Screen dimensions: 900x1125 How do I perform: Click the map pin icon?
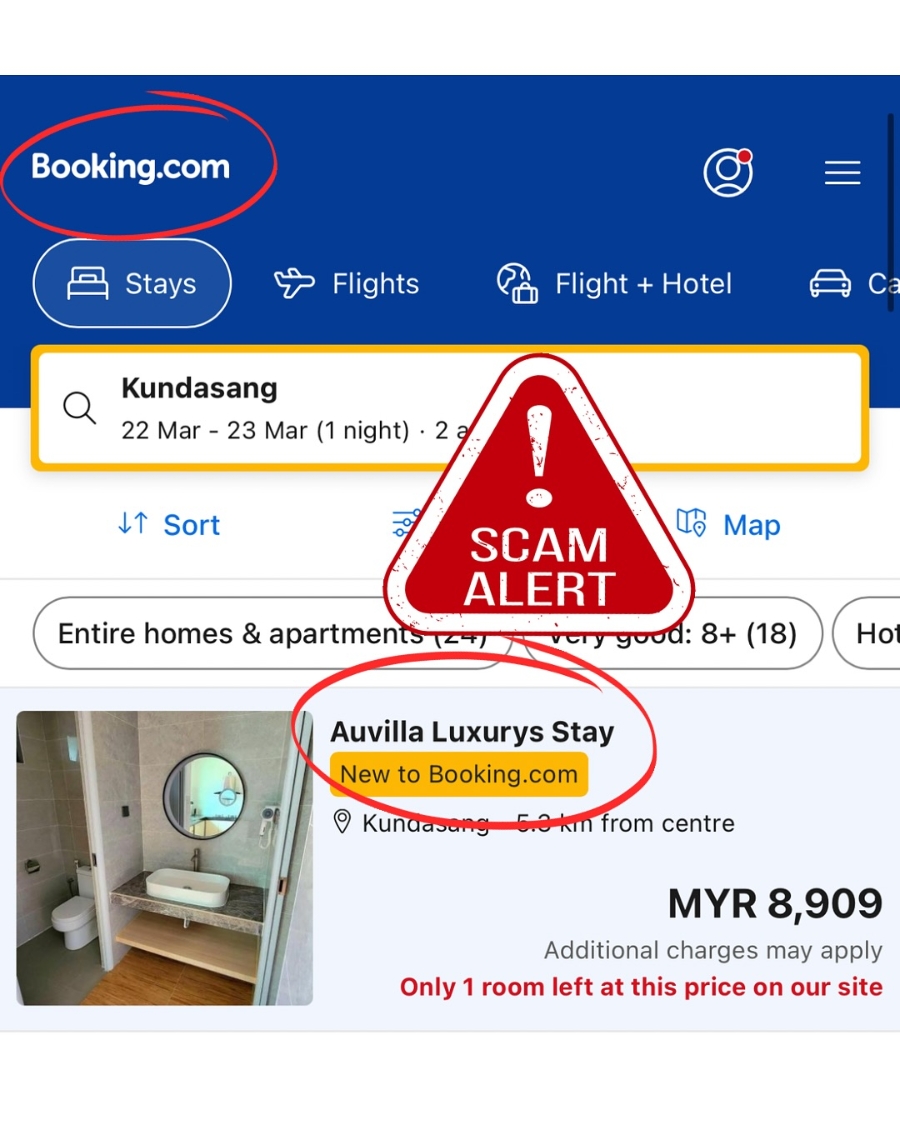(691, 522)
